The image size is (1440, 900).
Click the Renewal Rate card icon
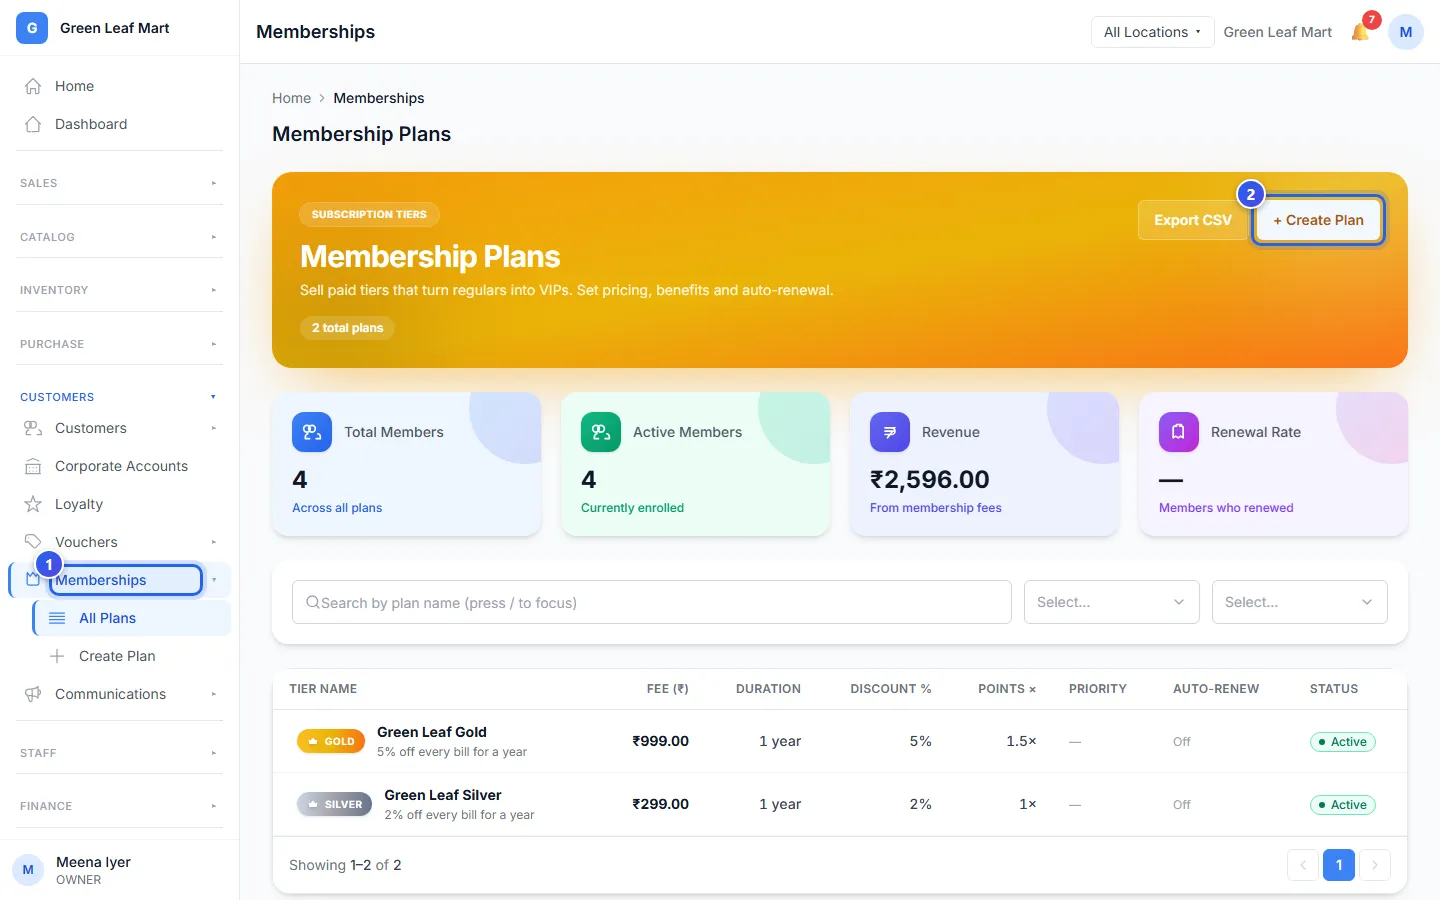(1179, 432)
